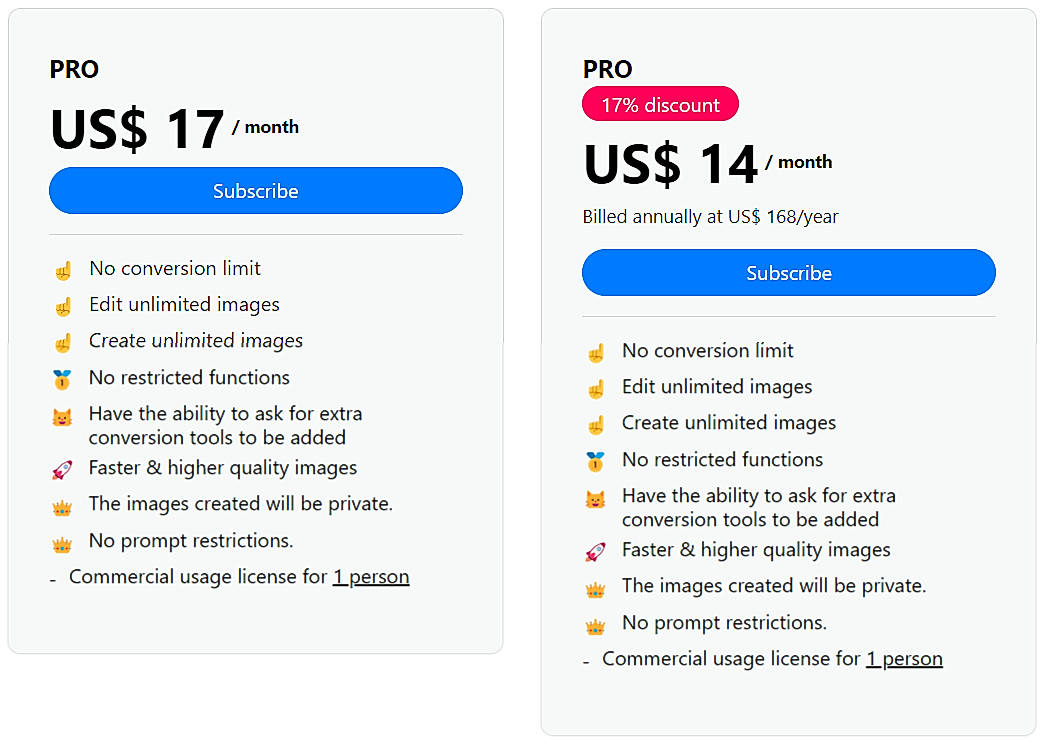Click the rocket icon beside Faster & higher quality images

(62, 467)
